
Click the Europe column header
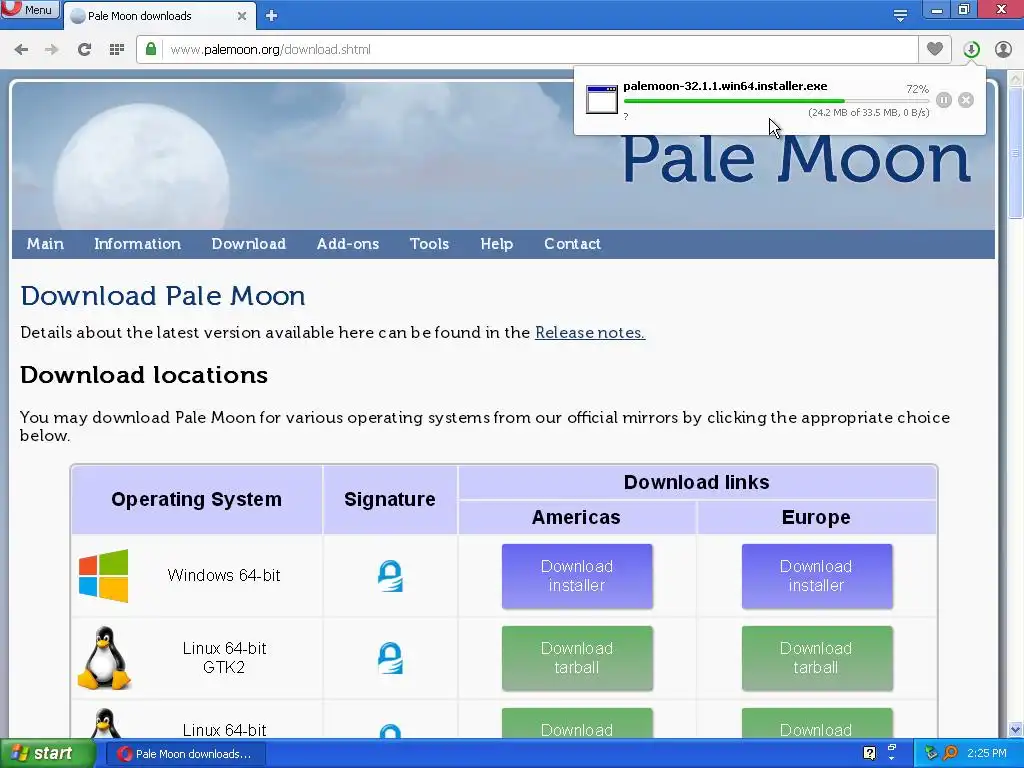point(816,517)
